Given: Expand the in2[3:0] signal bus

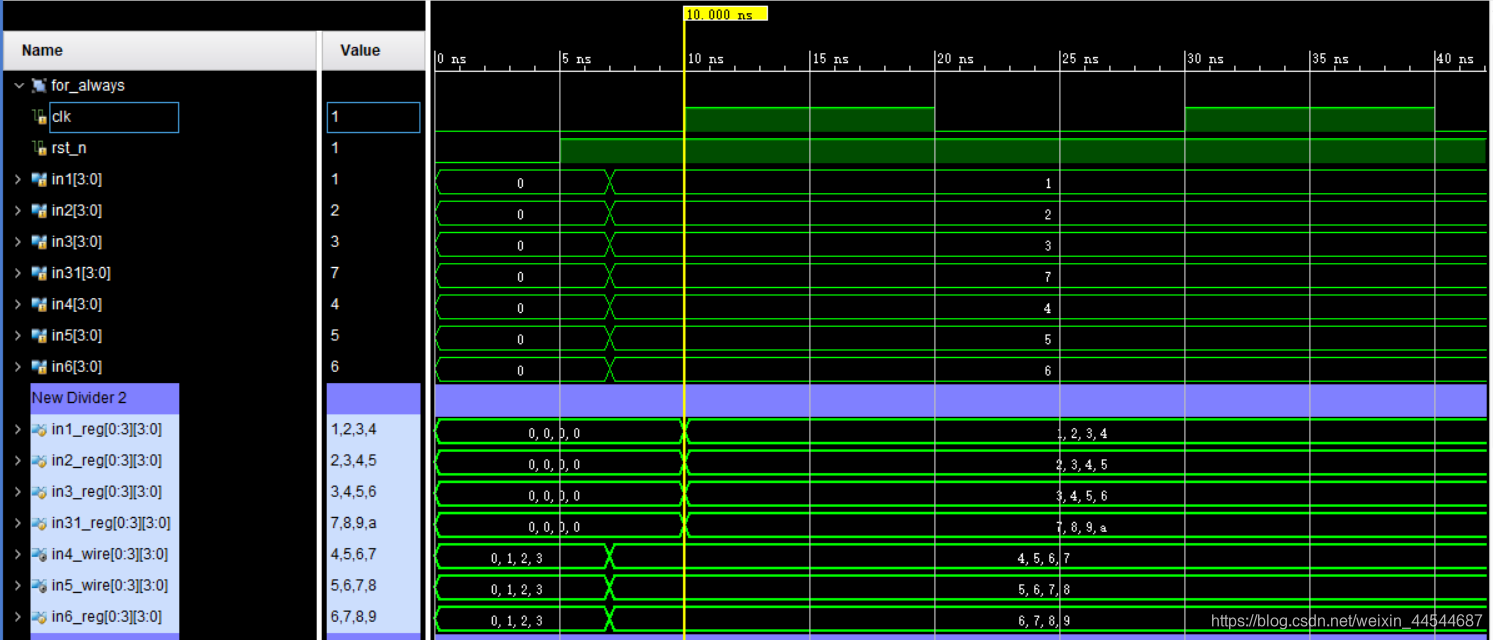Looking at the screenshot, I should tap(18, 211).
